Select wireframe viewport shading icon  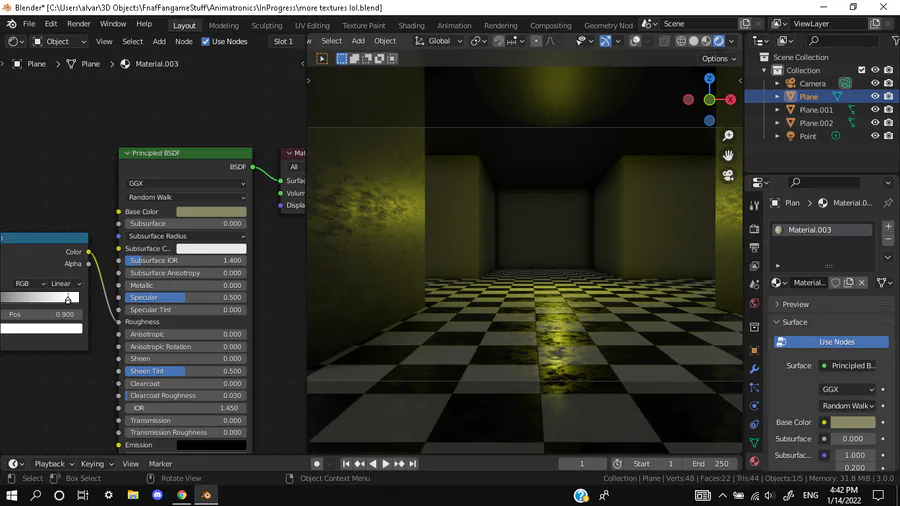pyautogui.click(x=681, y=41)
